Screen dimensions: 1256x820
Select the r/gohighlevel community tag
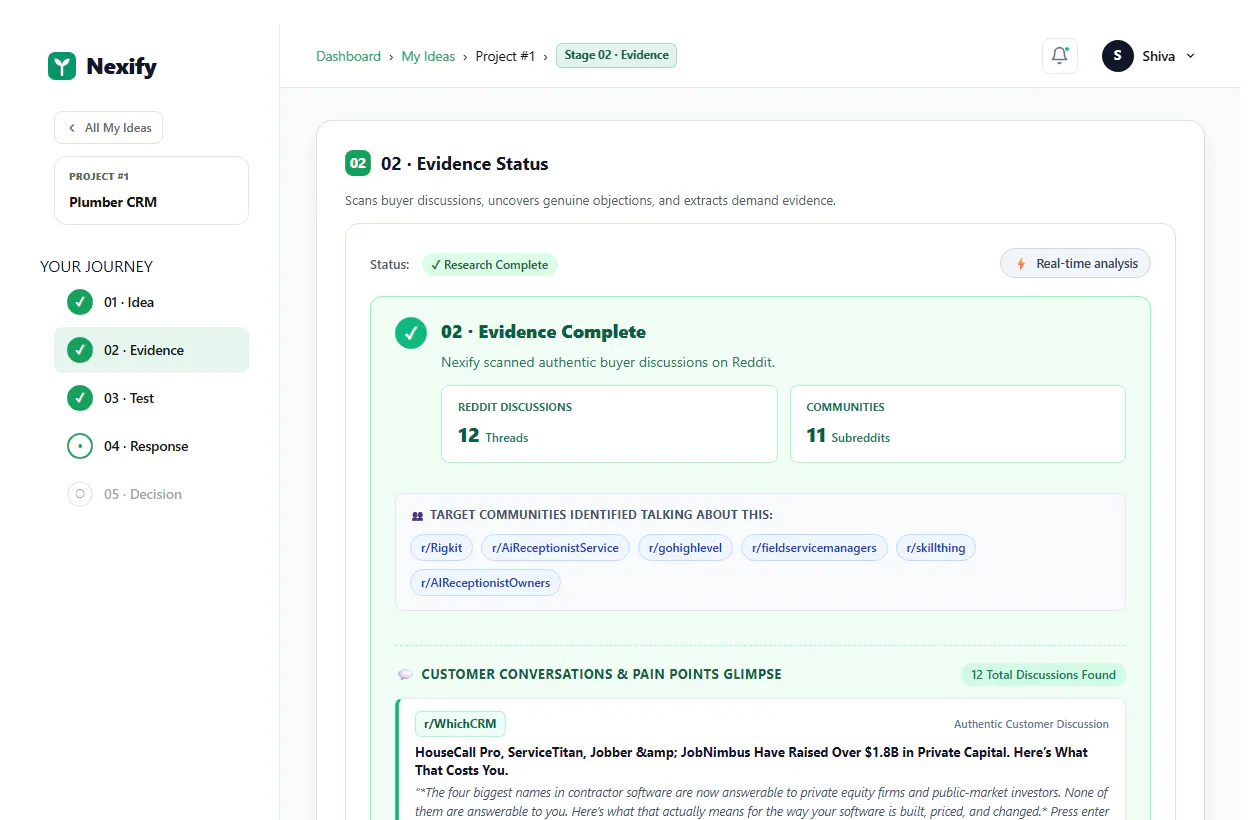685,548
